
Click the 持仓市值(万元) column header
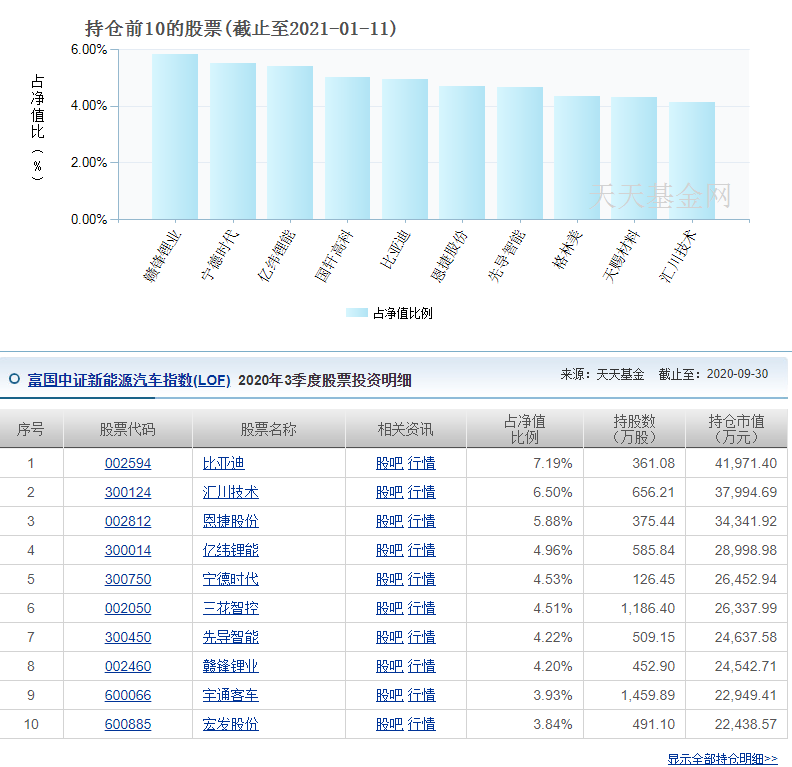[736, 429]
